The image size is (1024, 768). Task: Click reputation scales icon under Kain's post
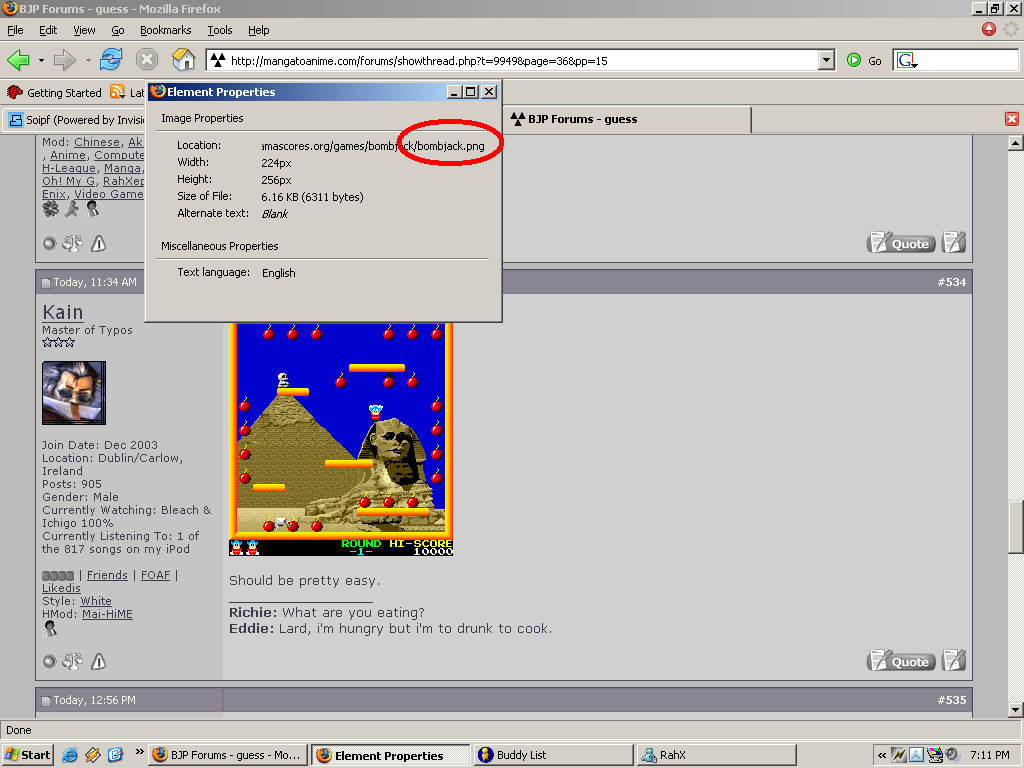click(72, 662)
